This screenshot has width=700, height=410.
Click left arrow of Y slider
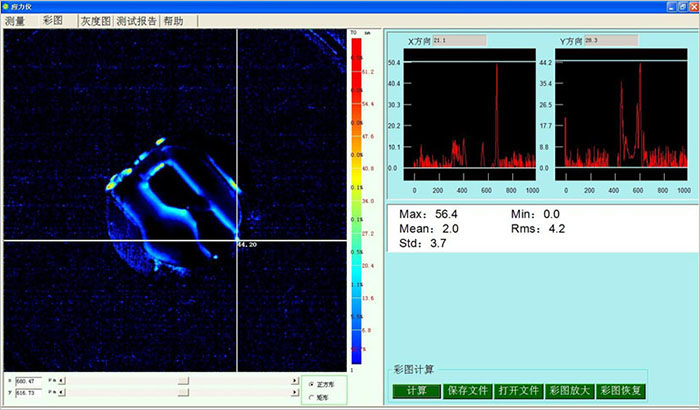coord(63,394)
